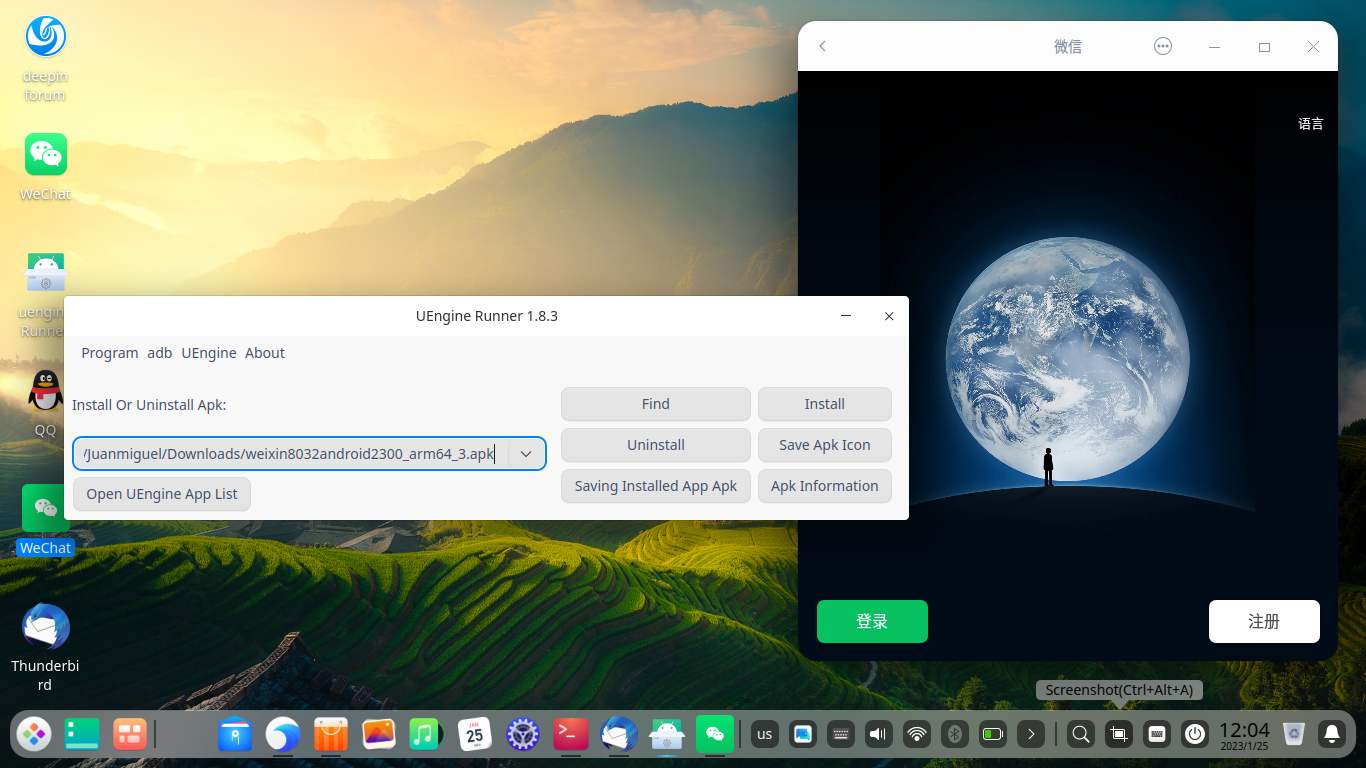Open the UEngine menu
The image size is (1366, 768).
209,353
